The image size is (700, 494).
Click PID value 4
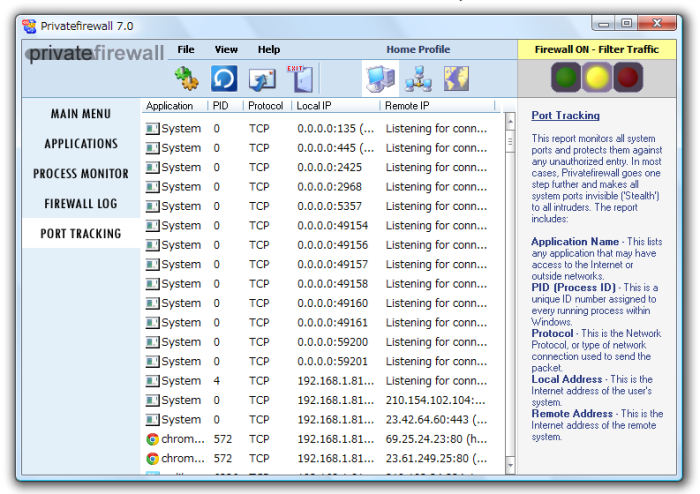tap(217, 381)
